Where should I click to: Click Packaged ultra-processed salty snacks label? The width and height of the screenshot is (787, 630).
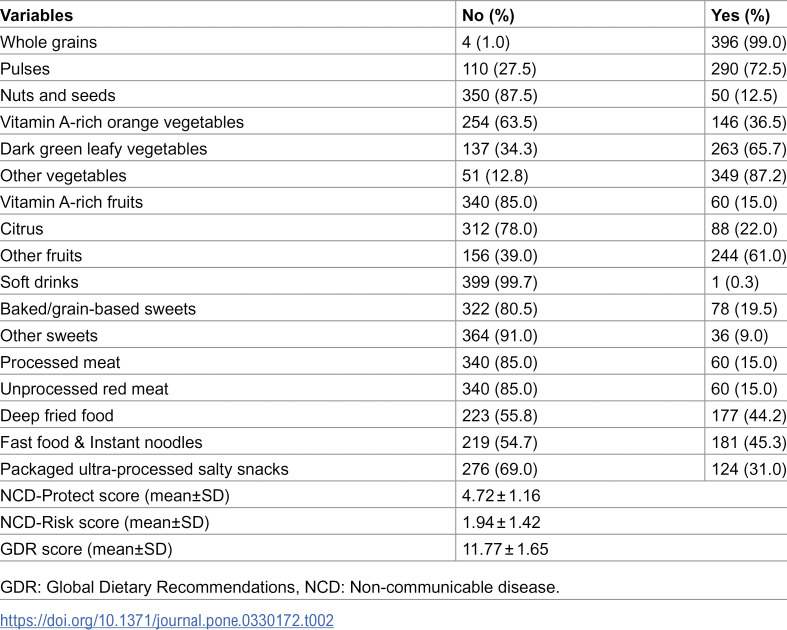point(145,469)
